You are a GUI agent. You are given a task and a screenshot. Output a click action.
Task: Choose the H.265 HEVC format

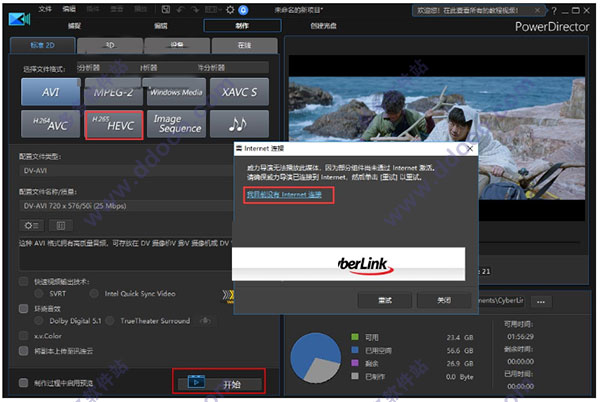[x=114, y=125]
